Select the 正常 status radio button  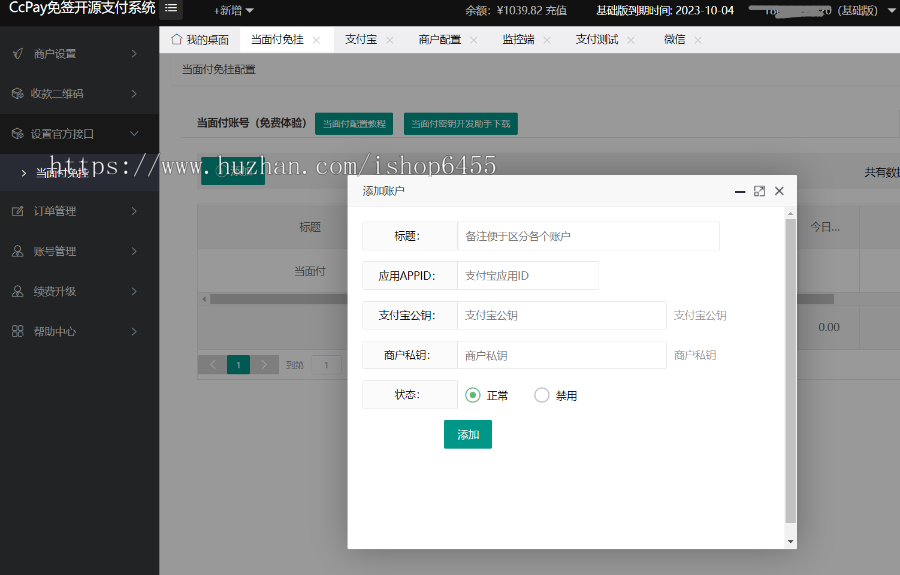click(x=473, y=395)
